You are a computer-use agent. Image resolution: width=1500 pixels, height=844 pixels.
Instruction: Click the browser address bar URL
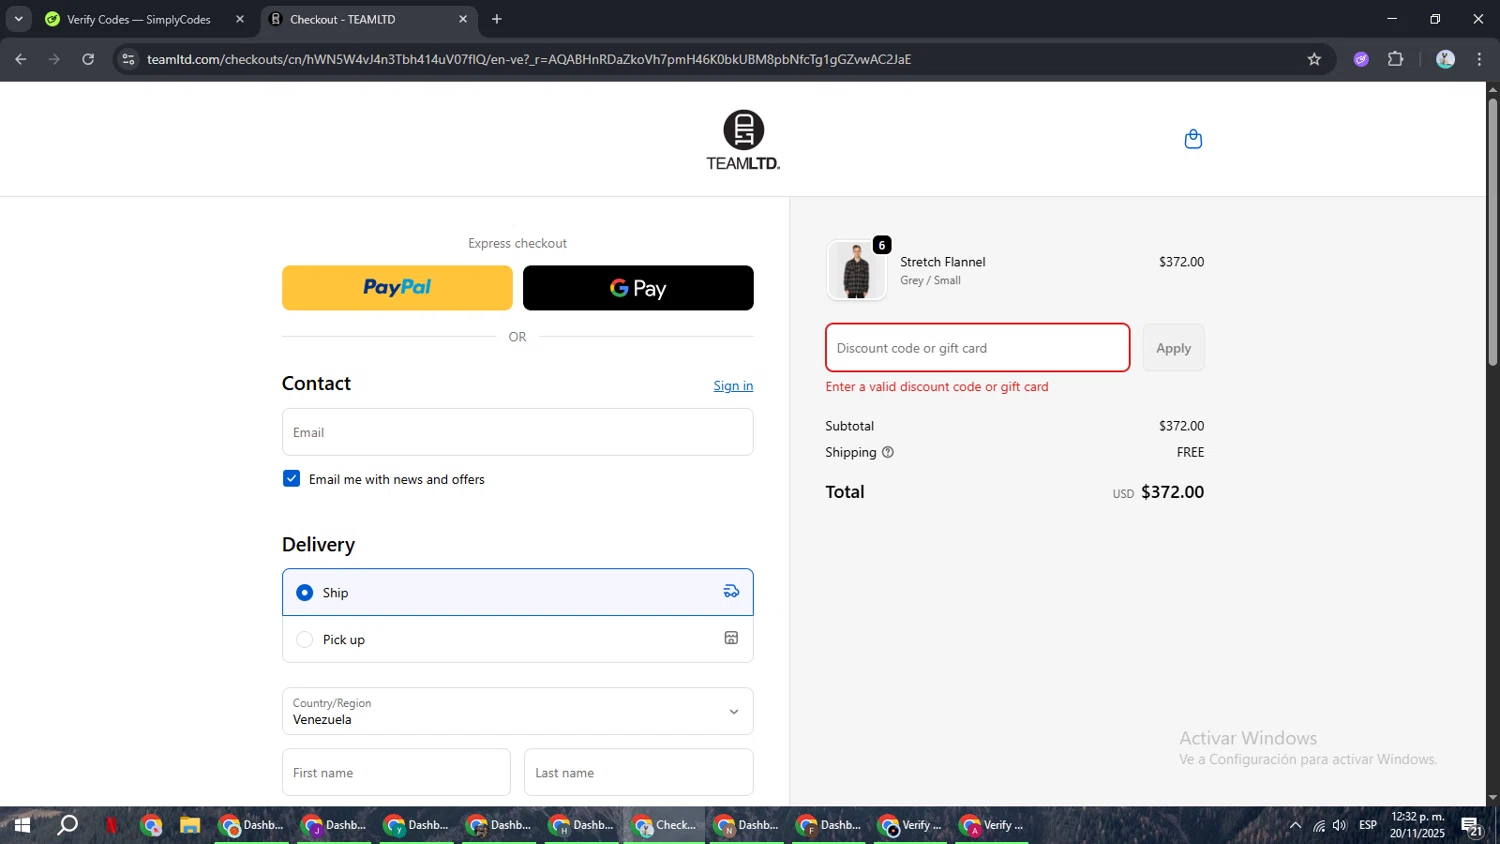click(529, 59)
